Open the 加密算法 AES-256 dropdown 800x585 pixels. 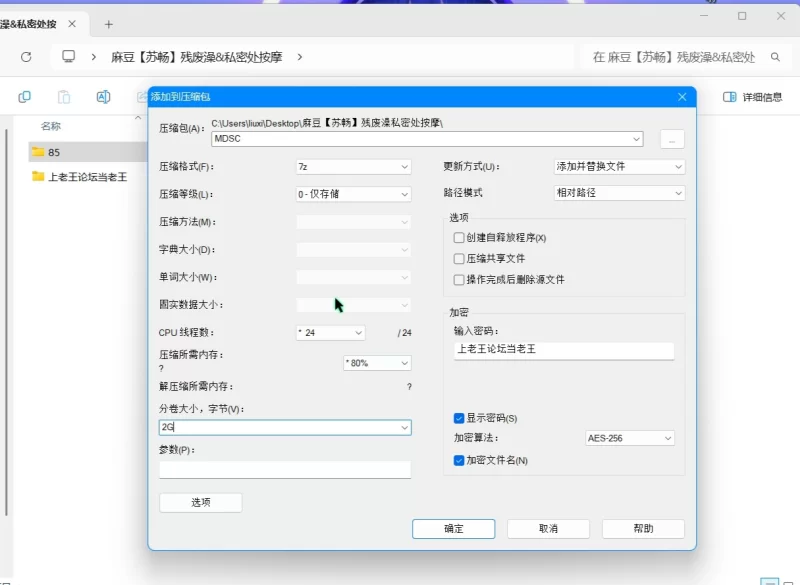[629, 438]
